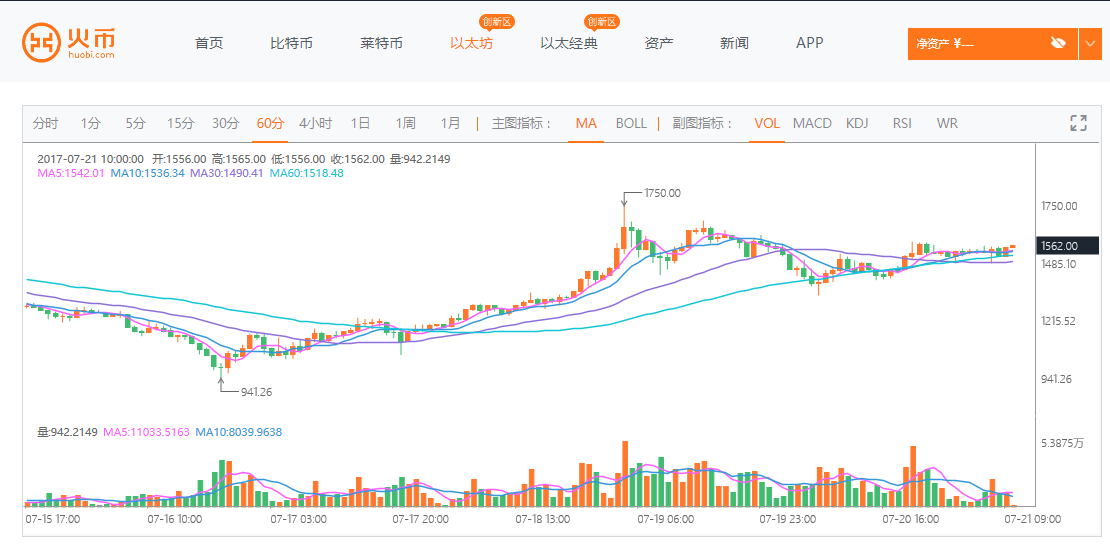The width and height of the screenshot is (1110, 549).
Task: Select the RSI sub-indicator
Action: point(902,123)
